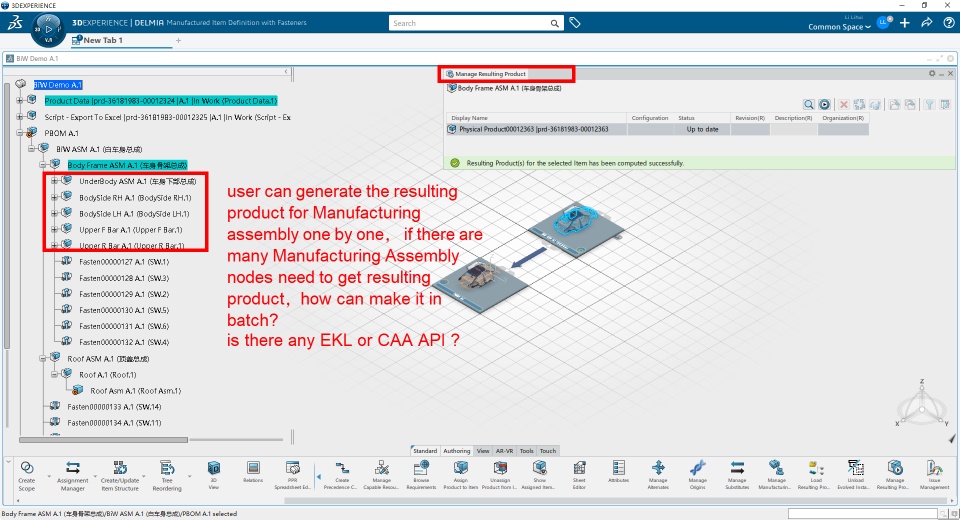
Task: Switch to the Touch toolbar tab
Action: [x=548, y=451]
